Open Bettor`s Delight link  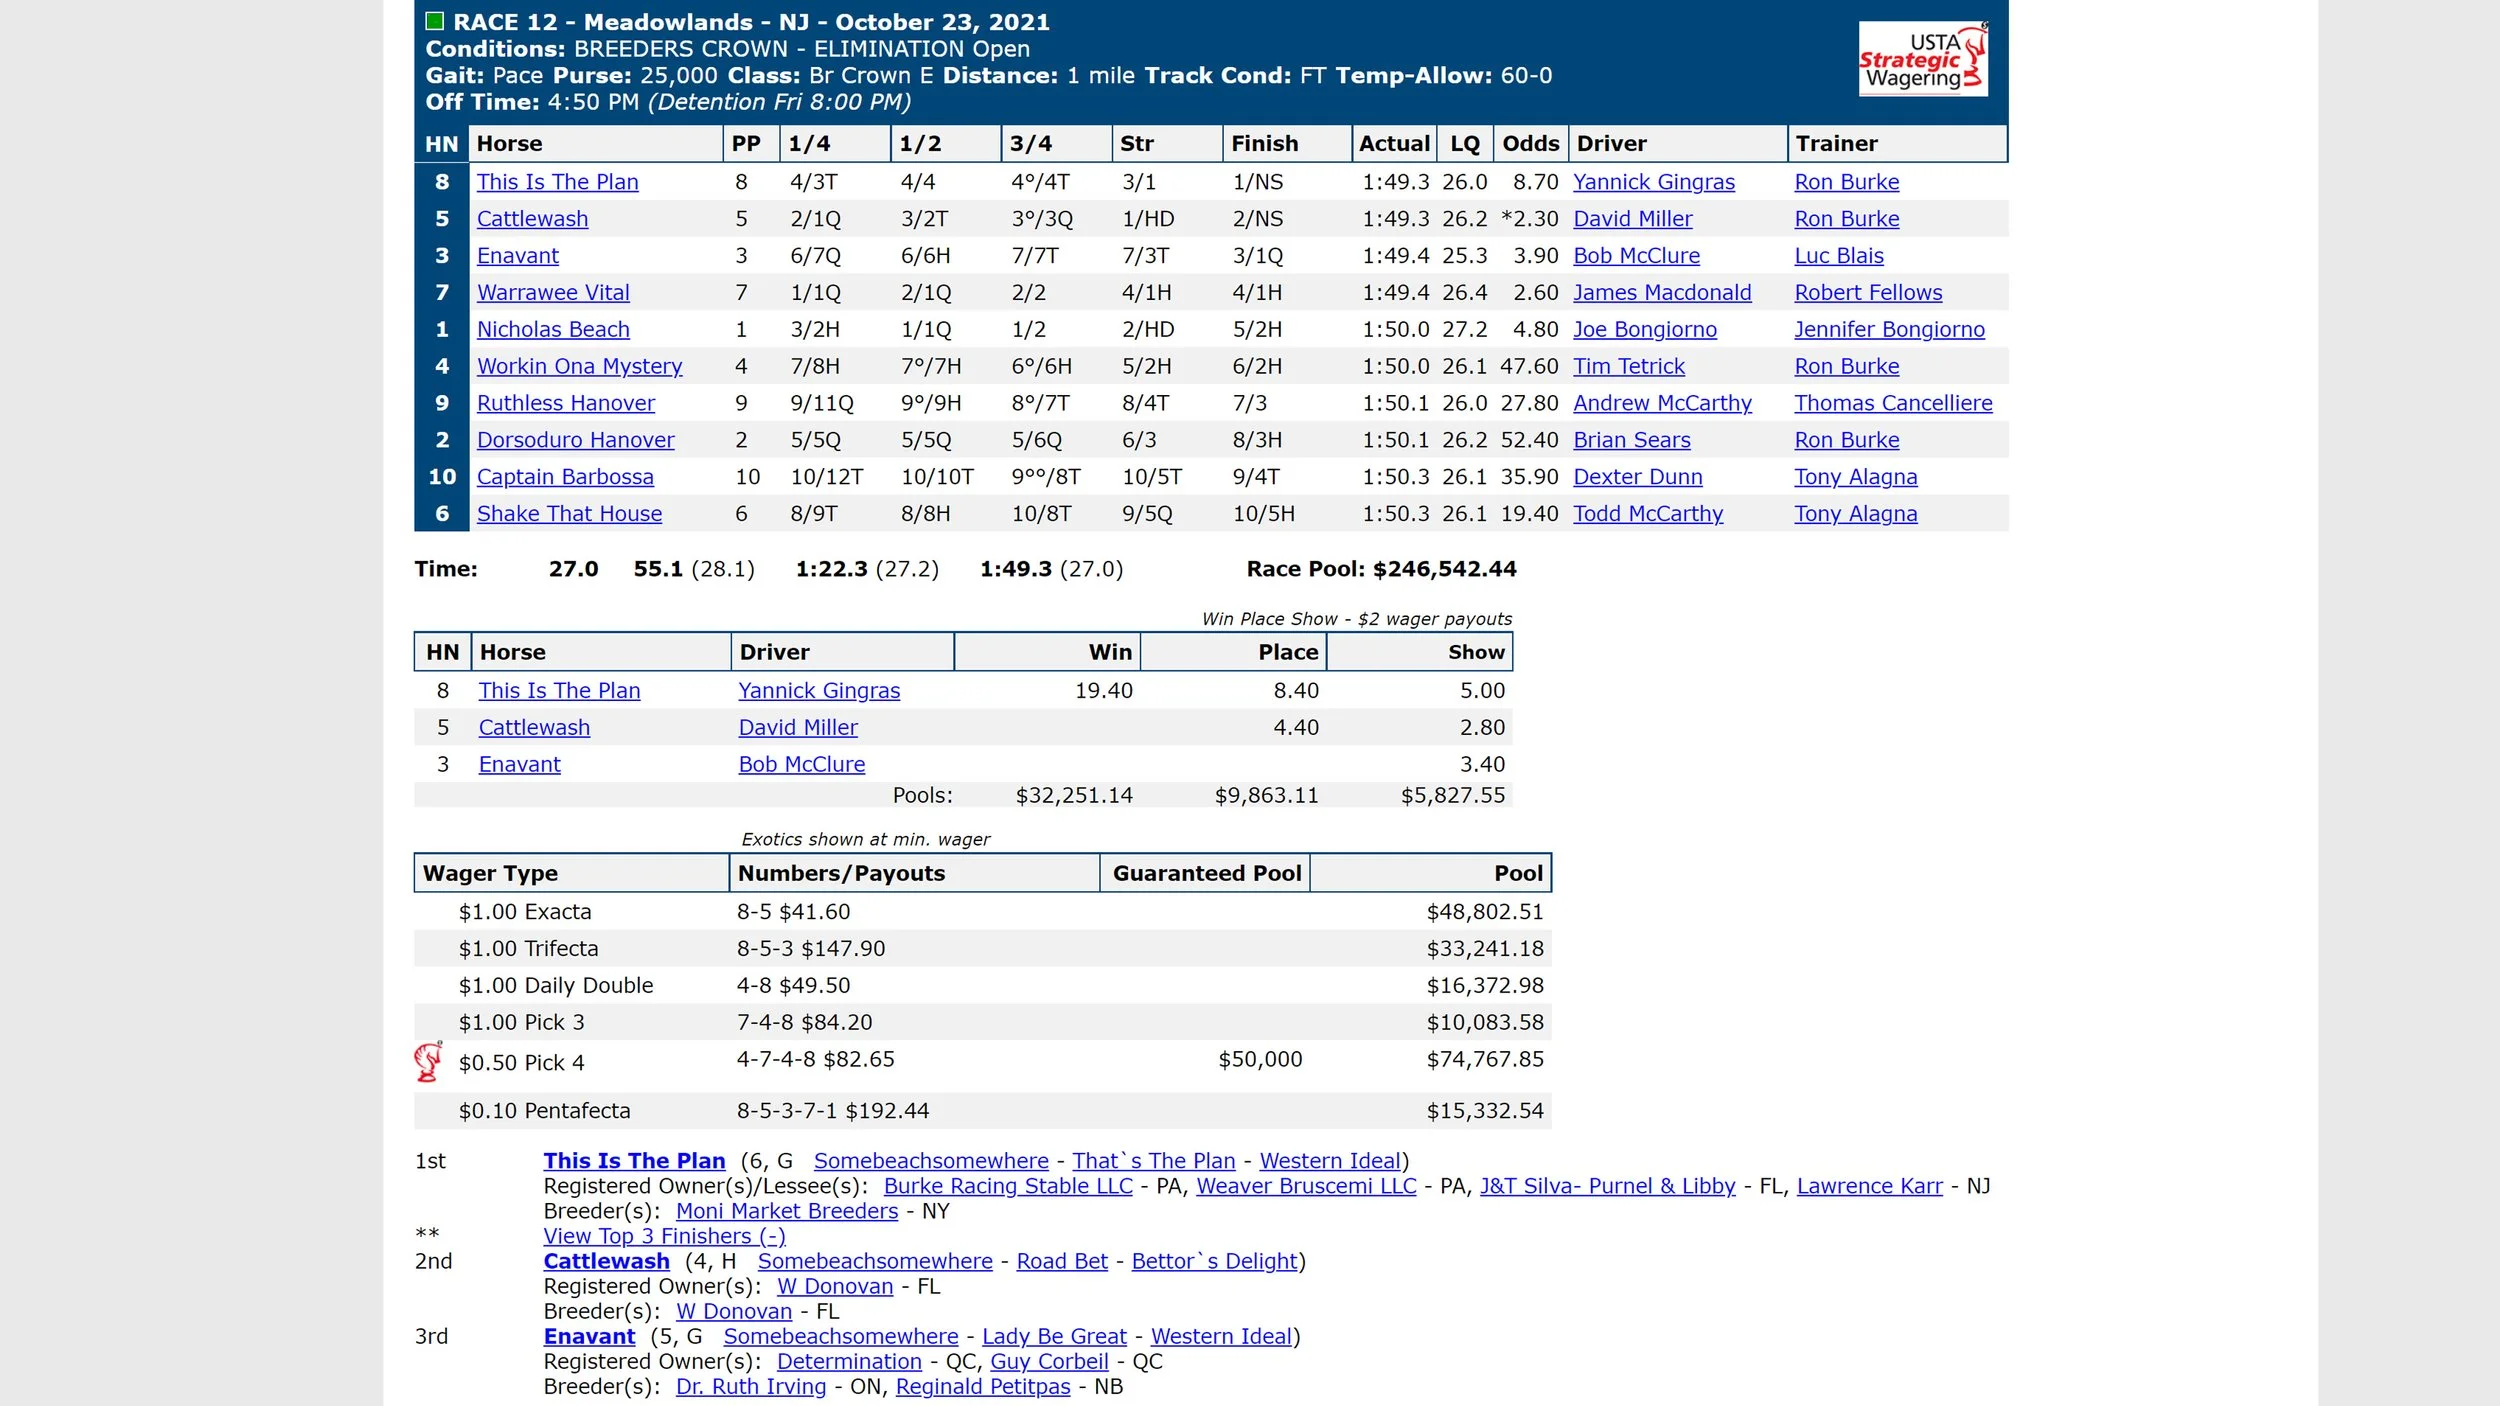pos(1214,1262)
